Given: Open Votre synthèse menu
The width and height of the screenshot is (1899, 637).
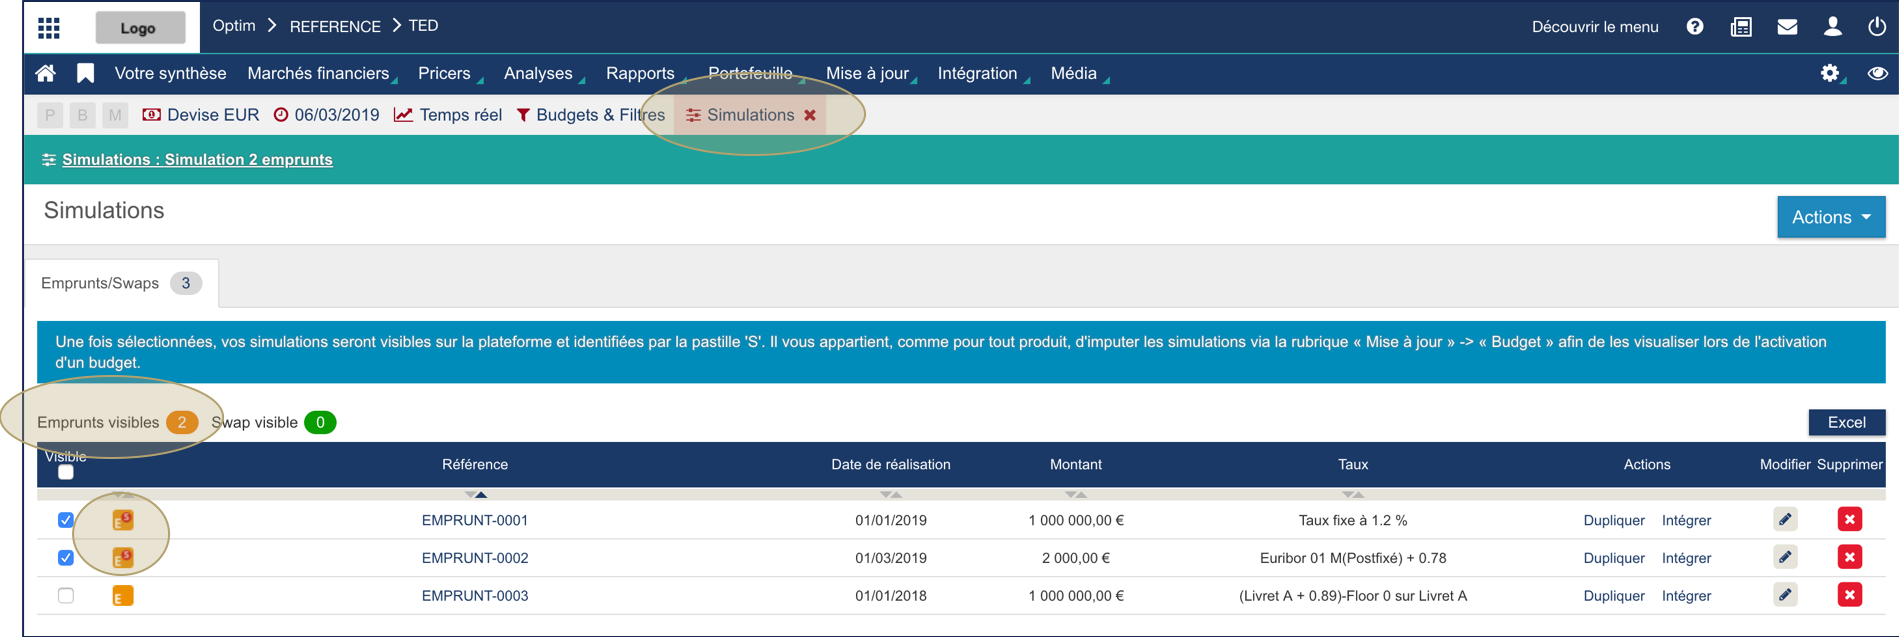Looking at the screenshot, I should 170,73.
